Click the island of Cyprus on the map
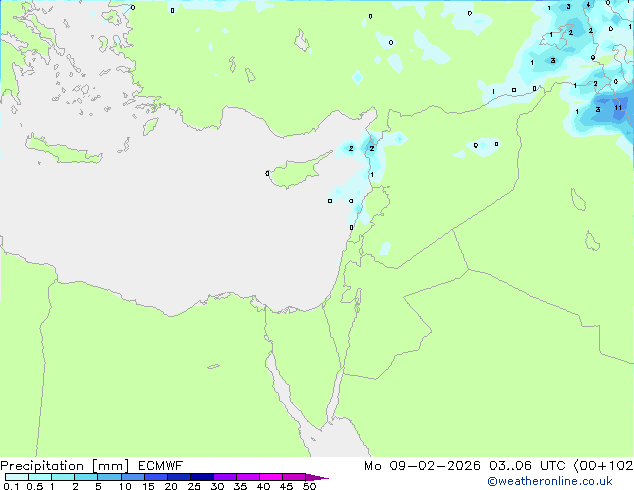 click(297, 173)
